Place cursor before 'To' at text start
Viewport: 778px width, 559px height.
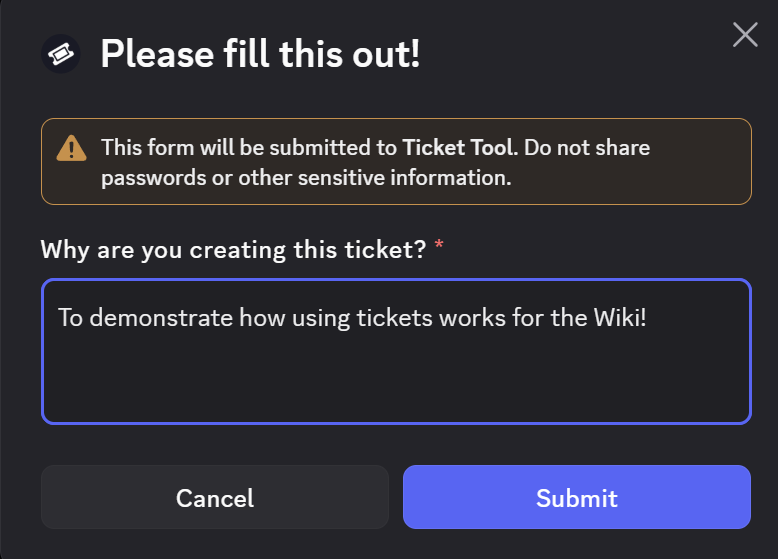point(58,317)
